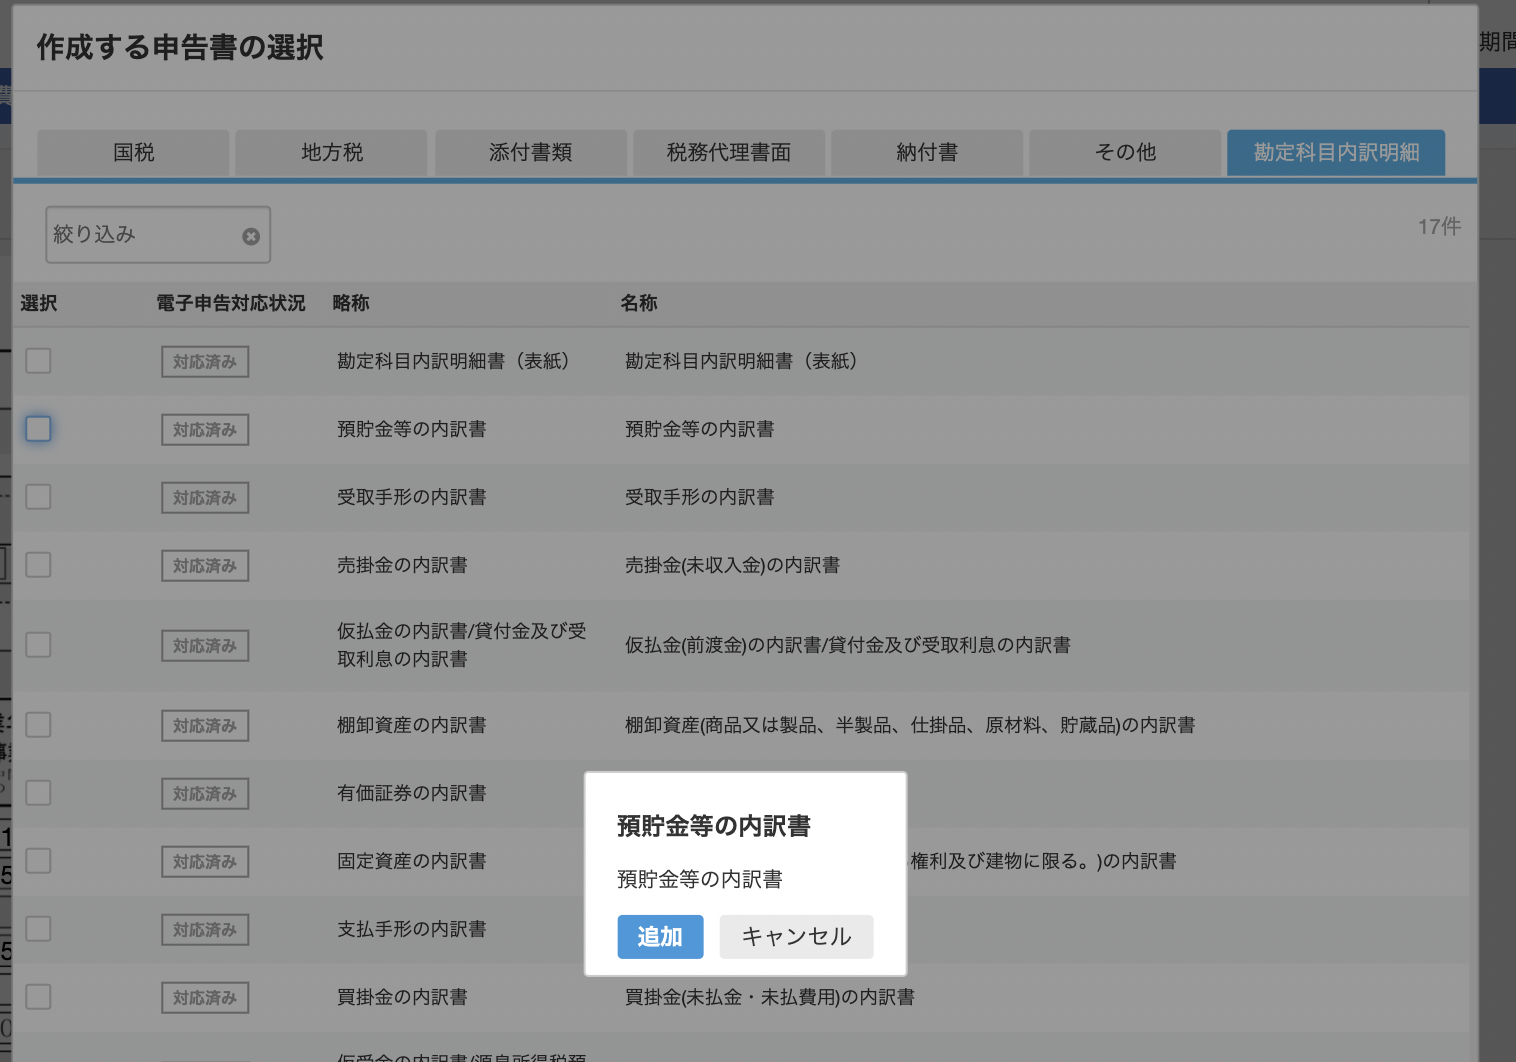Enable the 受取手形の内訳書 checkbox
The height and width of the screenshot is (1062, 1516).
pos(38,497)
